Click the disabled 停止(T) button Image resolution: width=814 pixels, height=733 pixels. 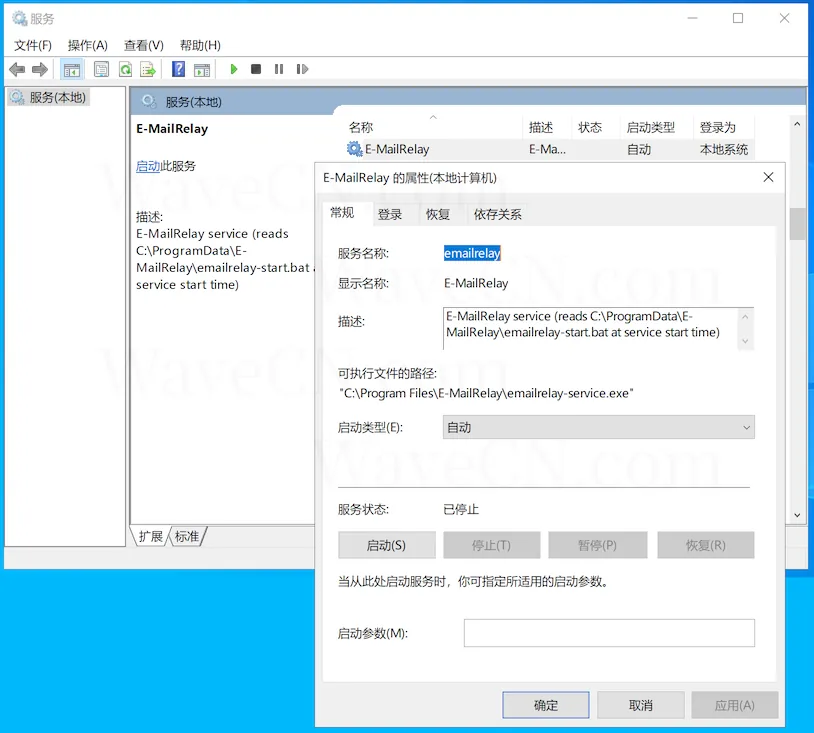[x=492, y=545]
